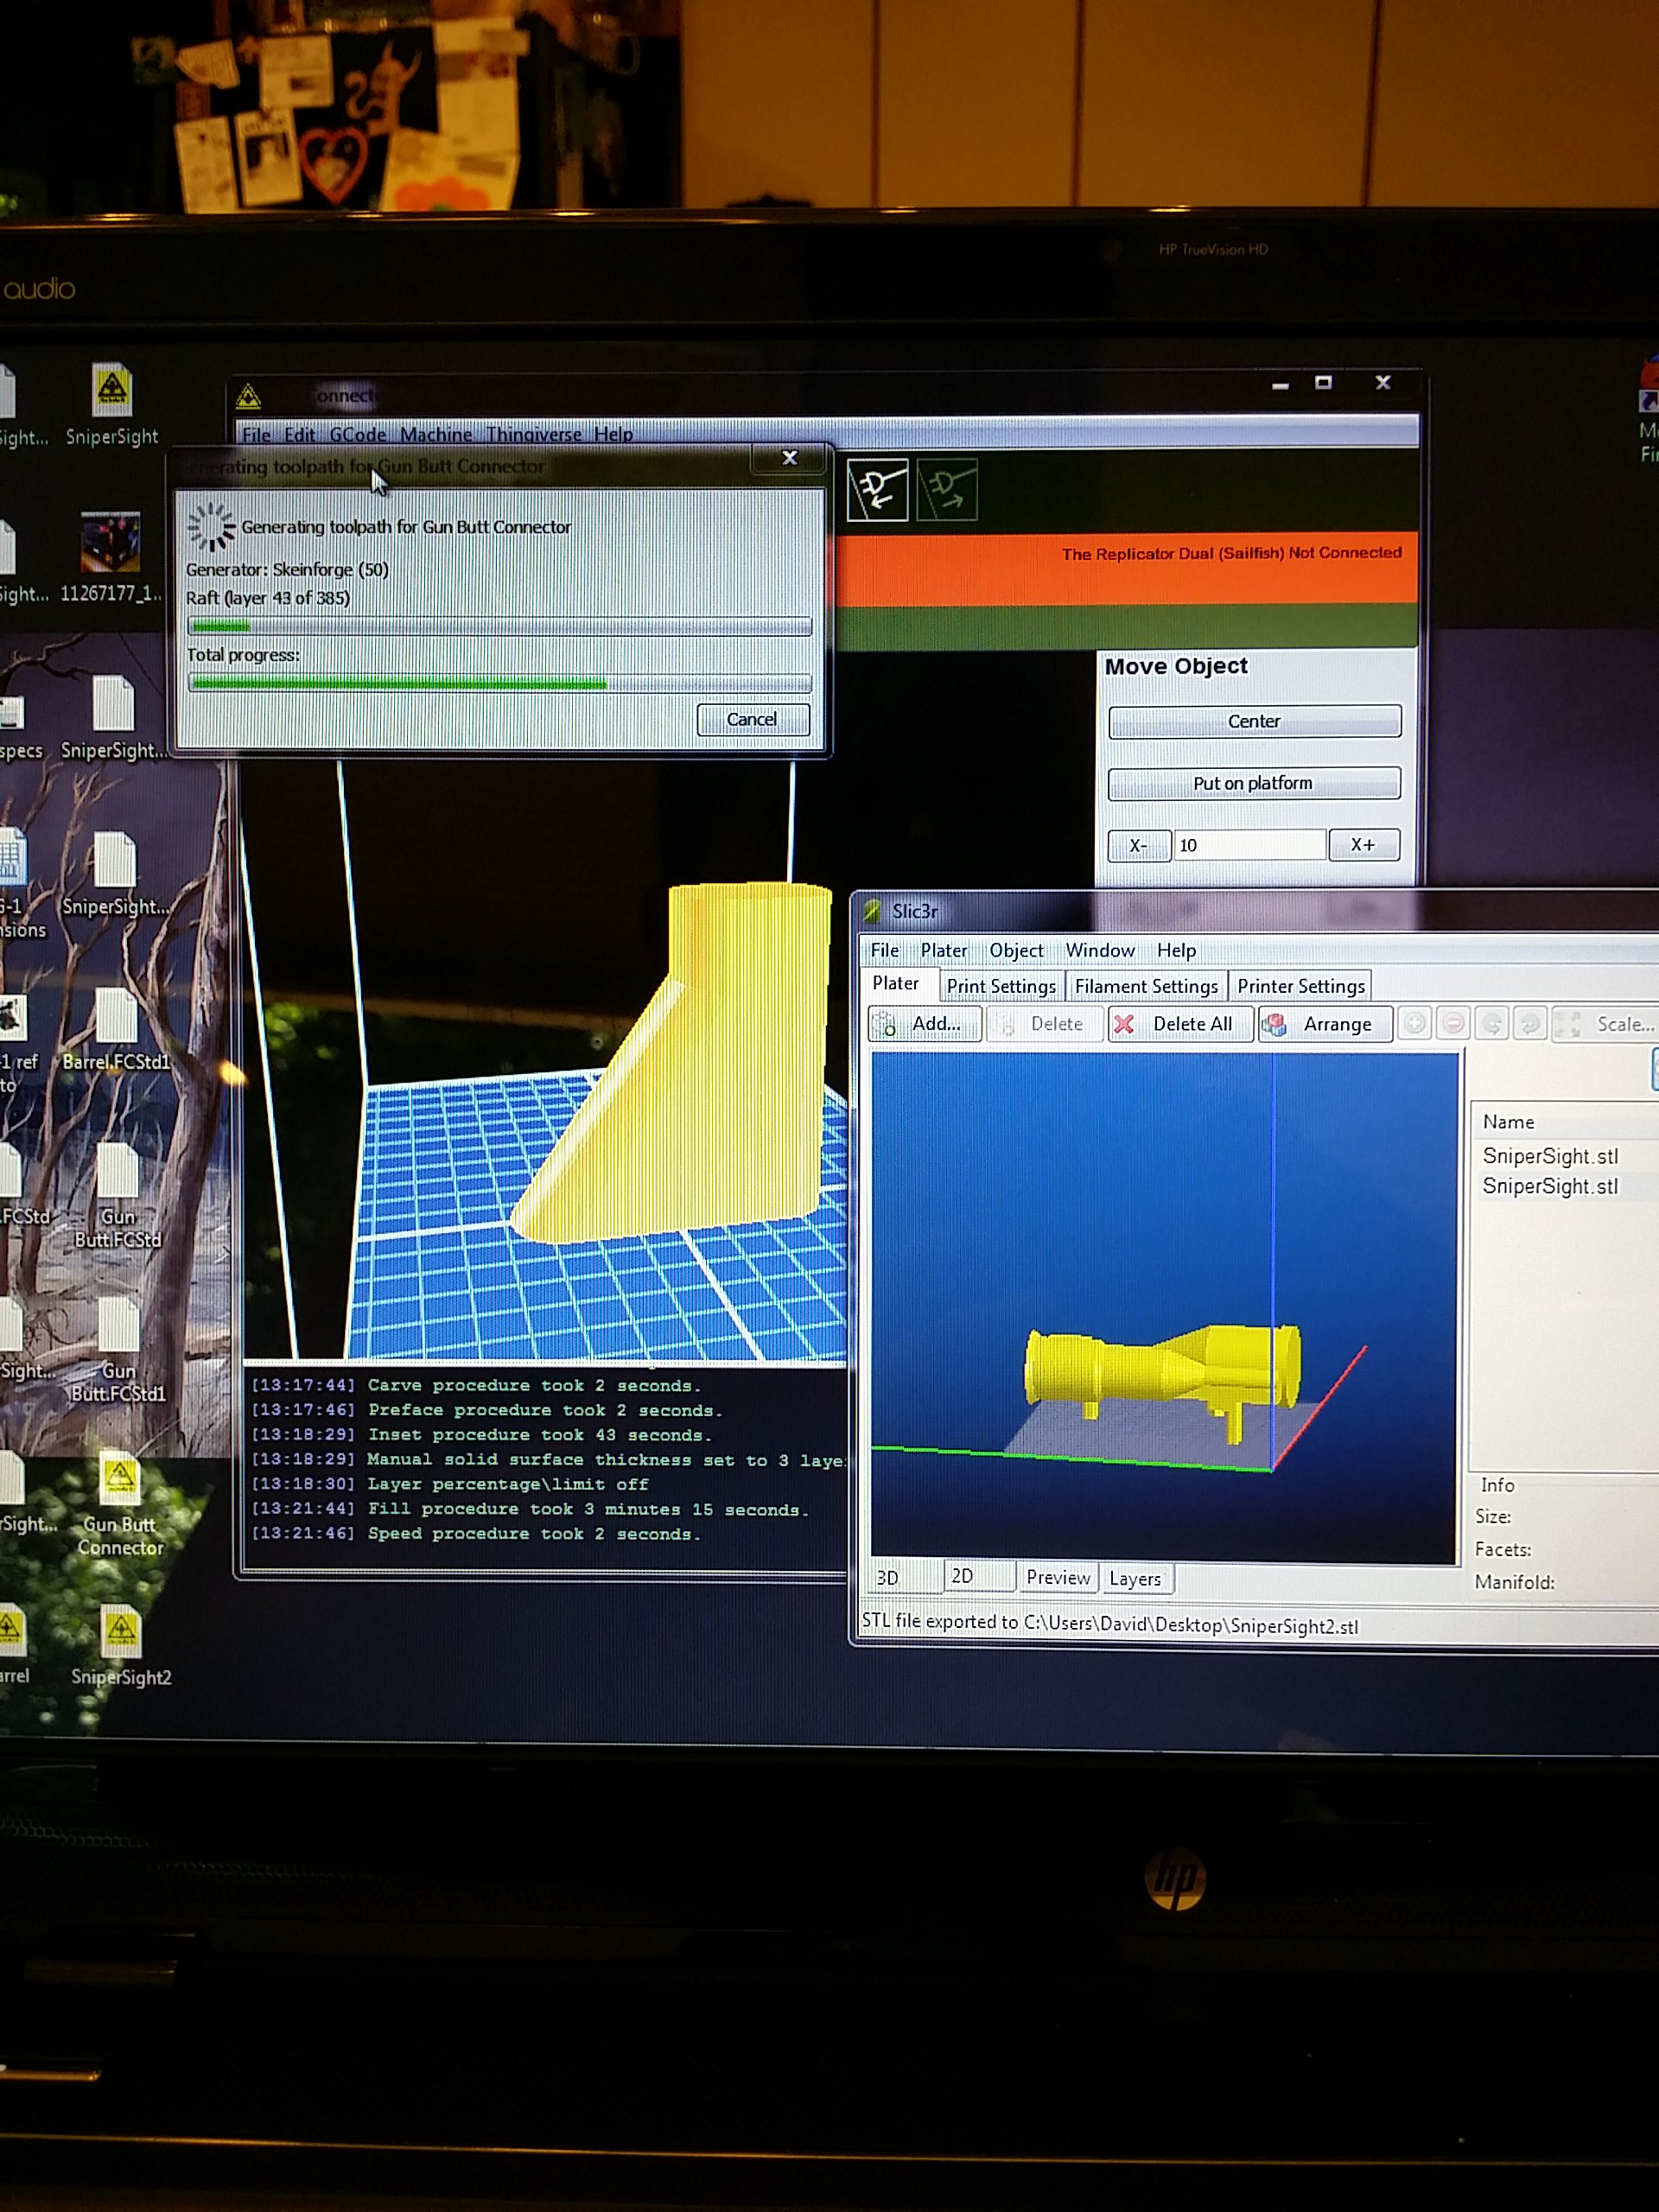Click the X- move button

pyautogui.click(x=1138, y=845)
